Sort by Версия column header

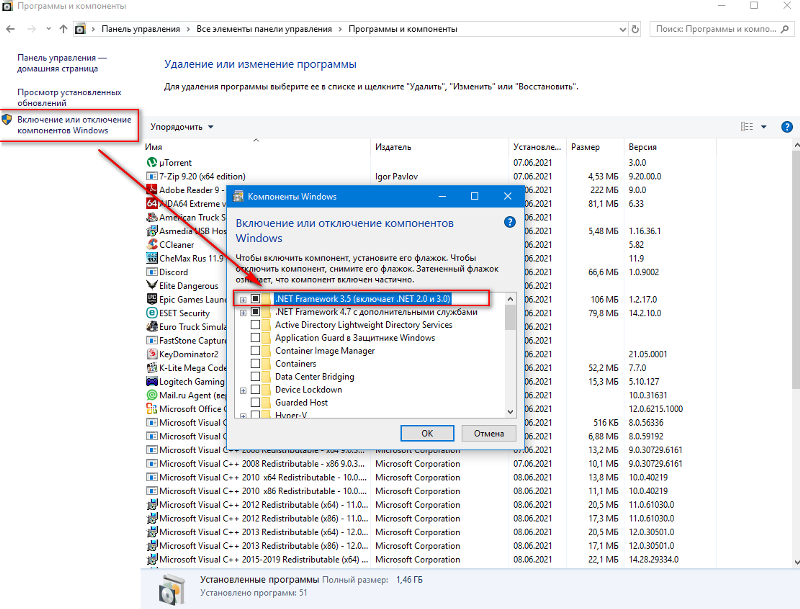tap(670, 147)
